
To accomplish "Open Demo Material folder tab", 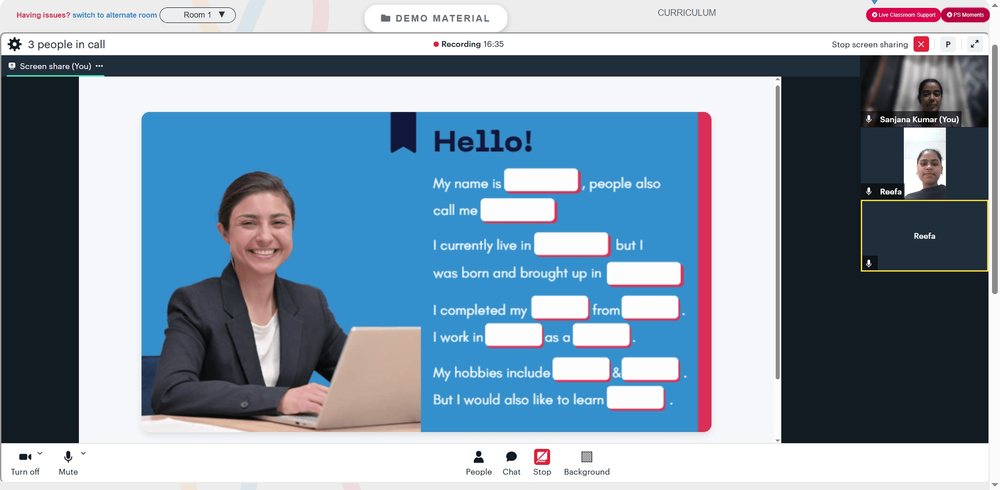I will [436, 19].
